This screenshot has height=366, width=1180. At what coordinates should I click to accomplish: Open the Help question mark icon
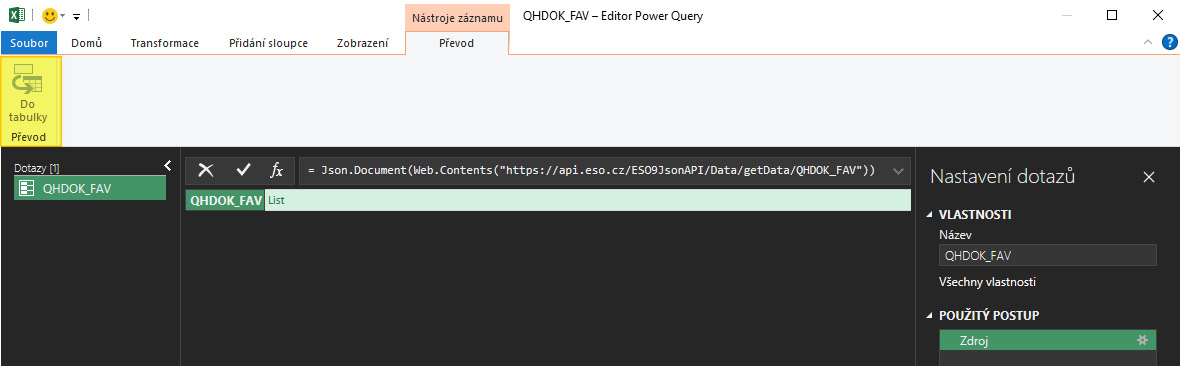[x=1169, y=42]
